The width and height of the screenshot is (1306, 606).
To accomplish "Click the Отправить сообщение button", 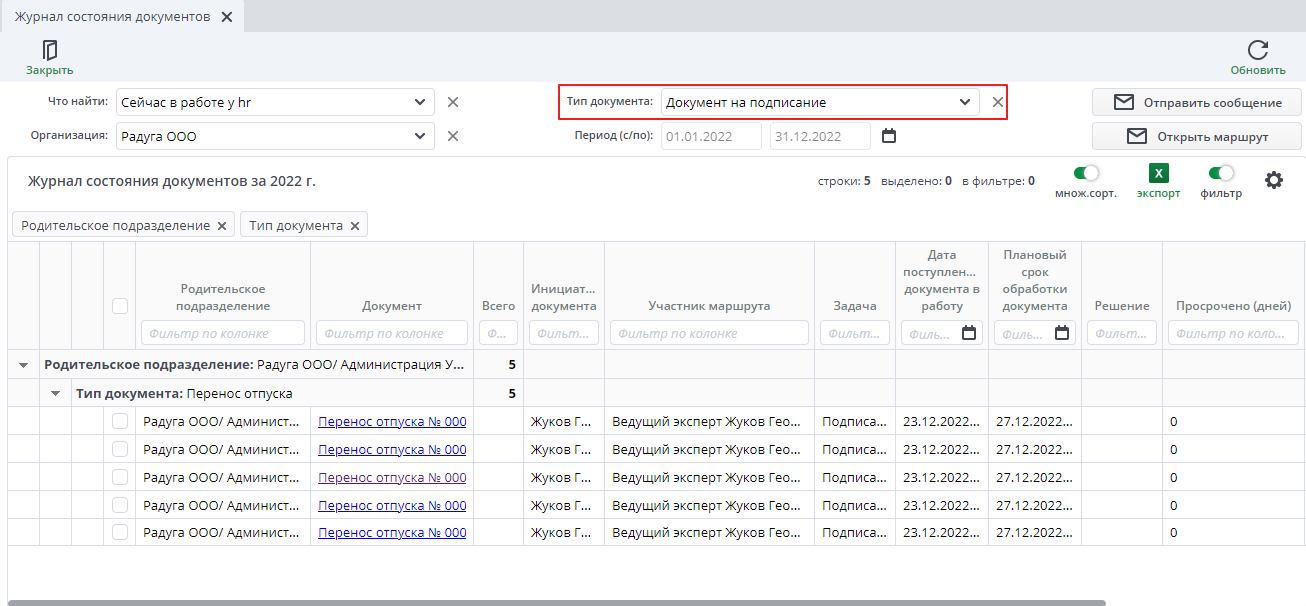I will pos(1196,102).
